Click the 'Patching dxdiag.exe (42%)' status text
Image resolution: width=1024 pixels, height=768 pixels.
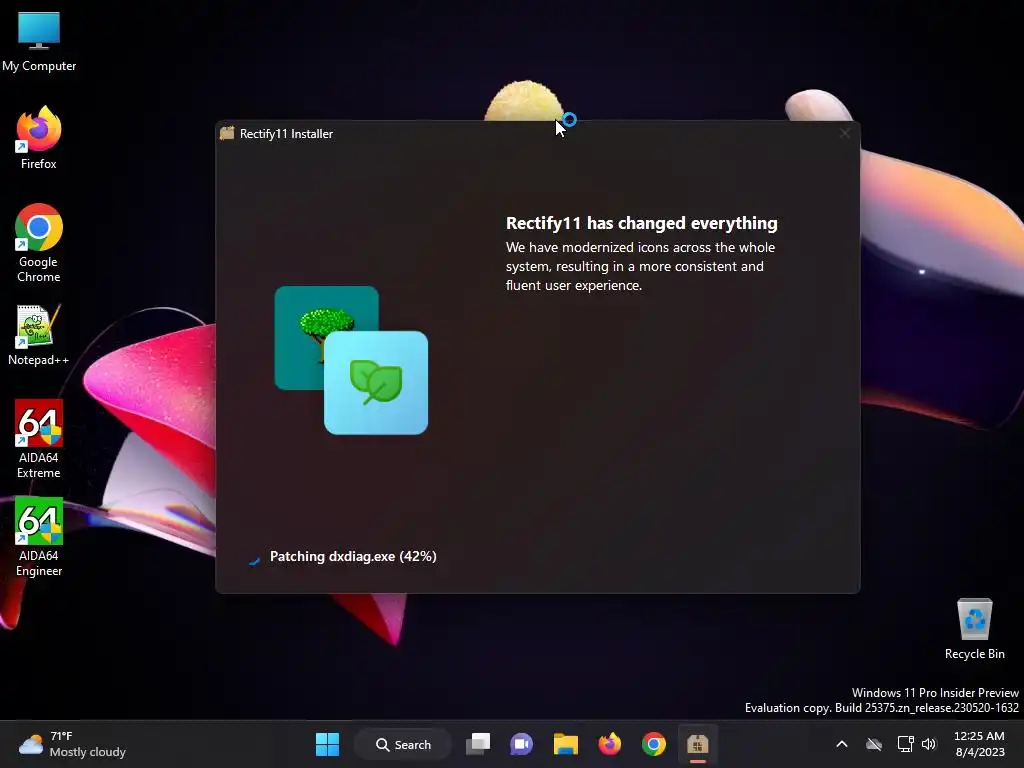353,556
